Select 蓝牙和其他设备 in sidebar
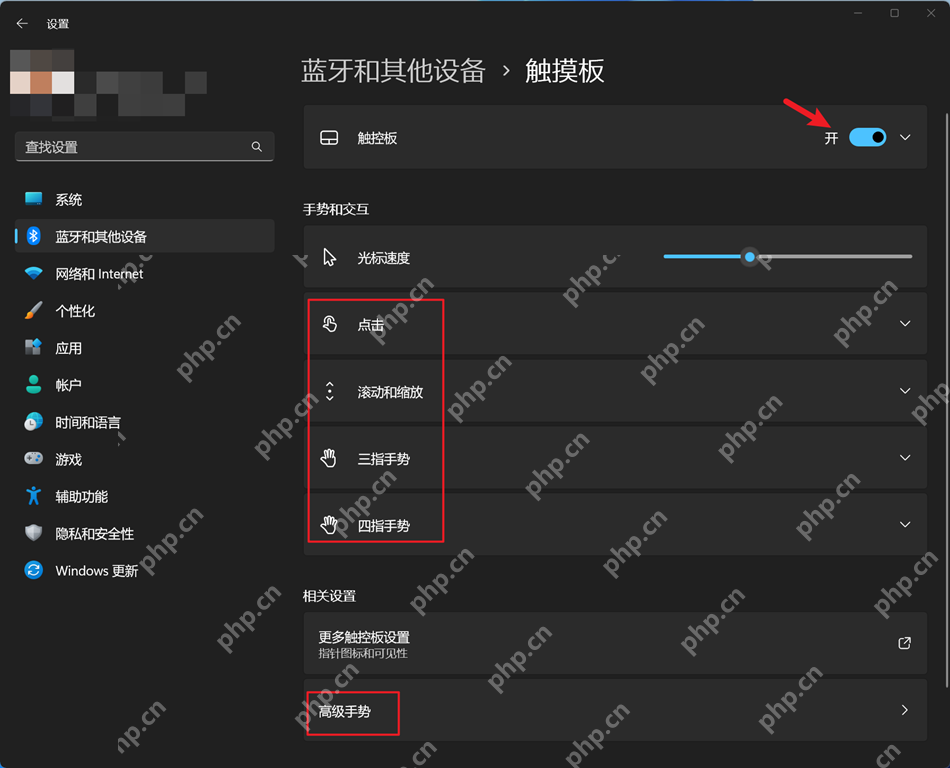Viewport: 950px width, 768px height. coord(145,236)
